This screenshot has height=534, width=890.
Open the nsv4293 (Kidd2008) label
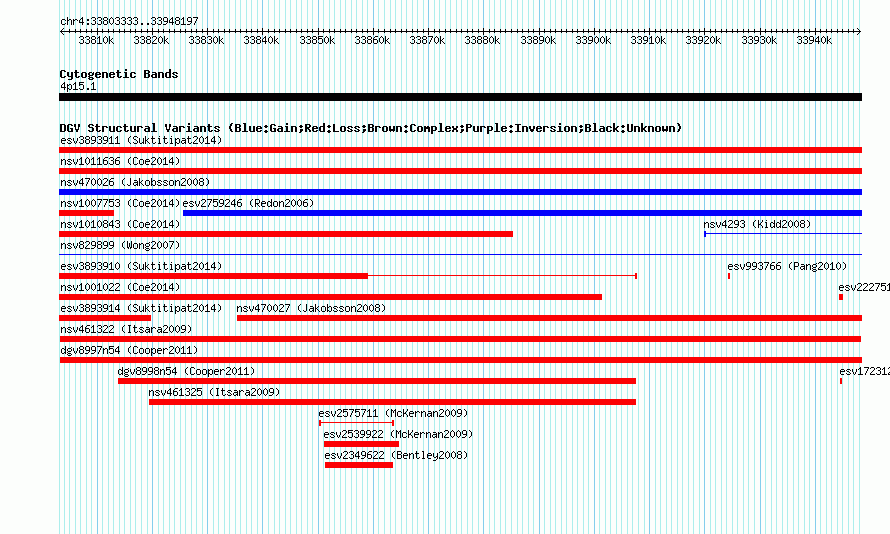point(757,224)
